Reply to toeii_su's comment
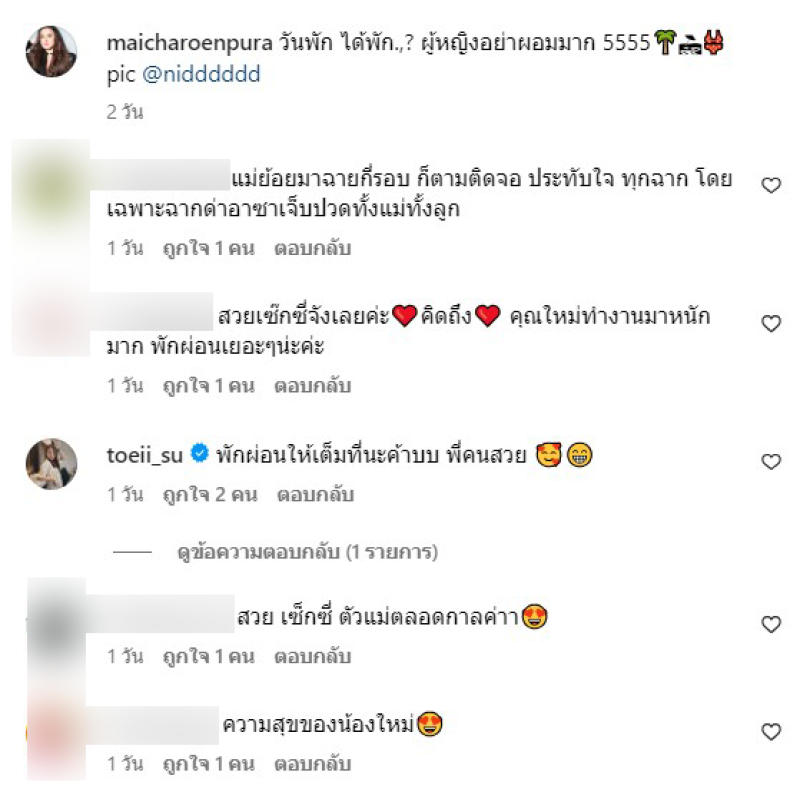This screenshot has width=800, height=805. 315,495
